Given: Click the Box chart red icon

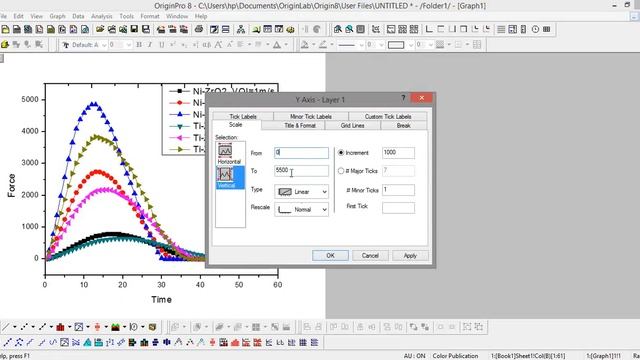Looking at the screenshot, I should tap(97, 327).
